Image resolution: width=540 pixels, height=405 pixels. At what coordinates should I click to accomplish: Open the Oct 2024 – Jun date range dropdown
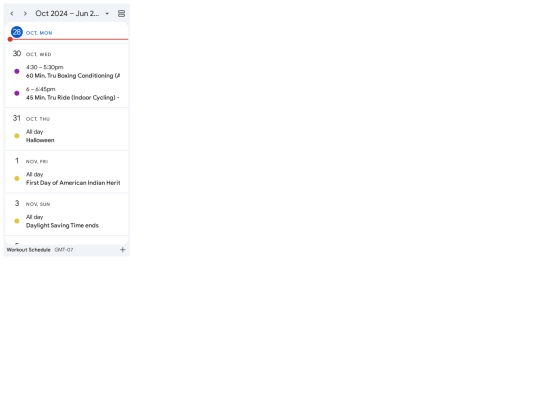pyautogui.click(x=72, y=13)
